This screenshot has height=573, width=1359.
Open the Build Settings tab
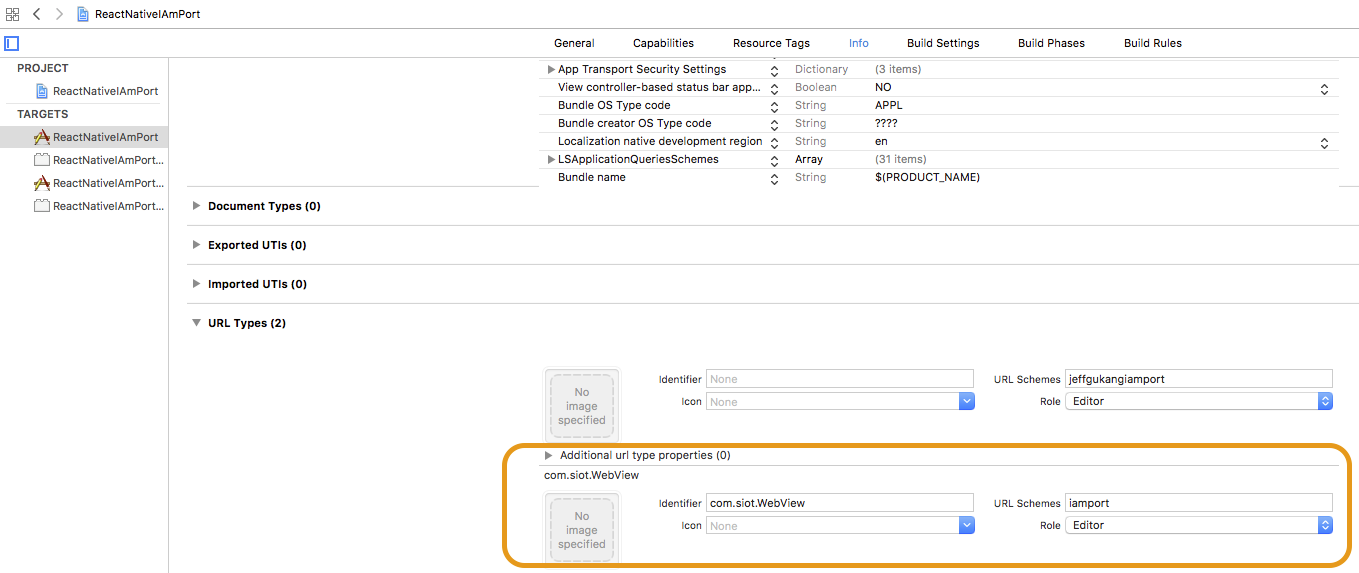pos(943,43)
